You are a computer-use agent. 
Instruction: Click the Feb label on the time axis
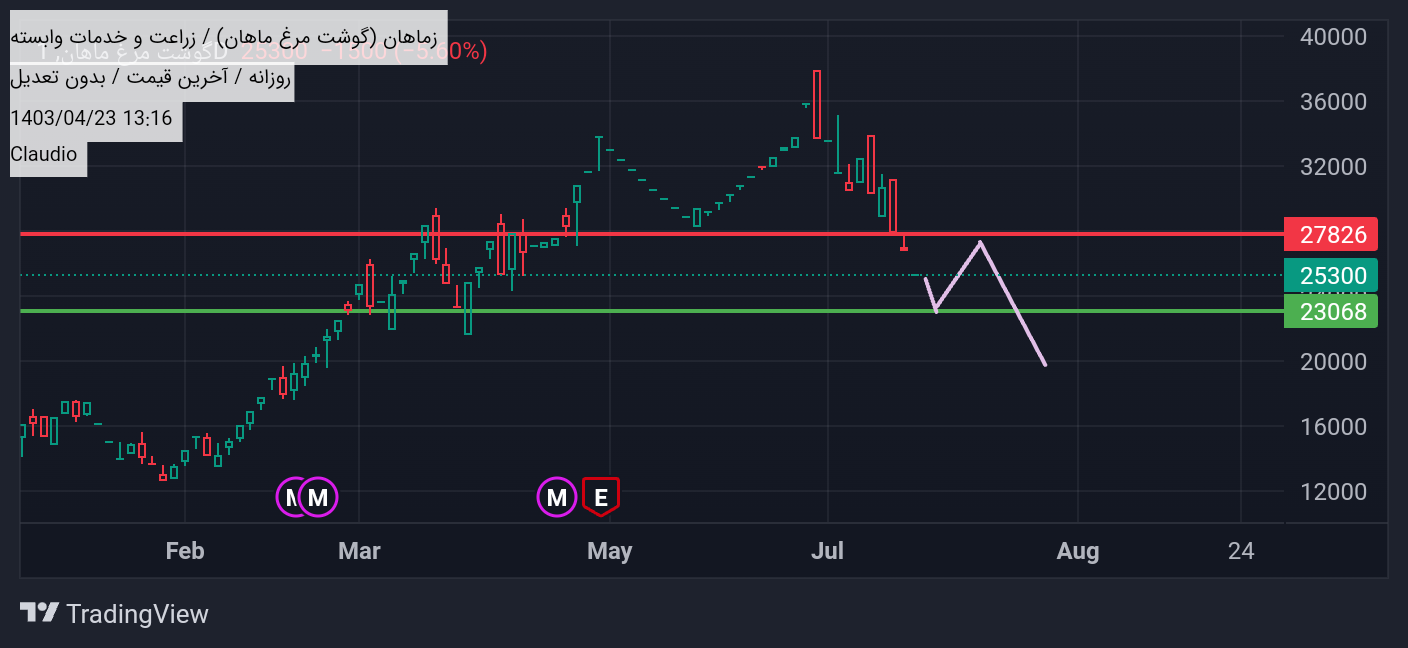[185, 551]
